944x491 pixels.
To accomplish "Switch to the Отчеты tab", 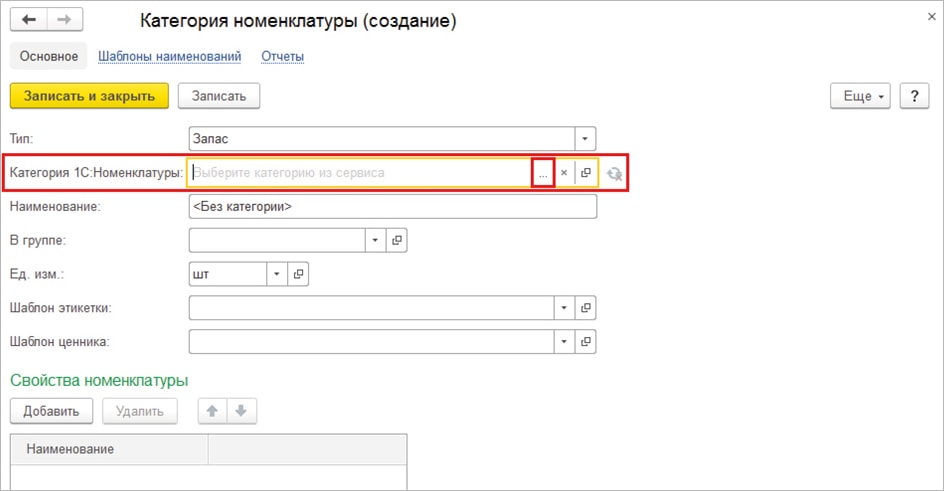I will [283, 56].
